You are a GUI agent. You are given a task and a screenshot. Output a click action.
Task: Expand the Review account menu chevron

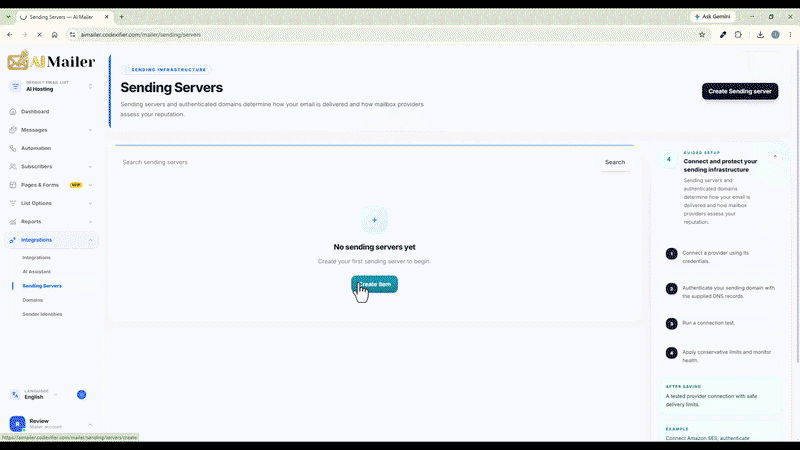pyautogui.click(x=90, y=424)
